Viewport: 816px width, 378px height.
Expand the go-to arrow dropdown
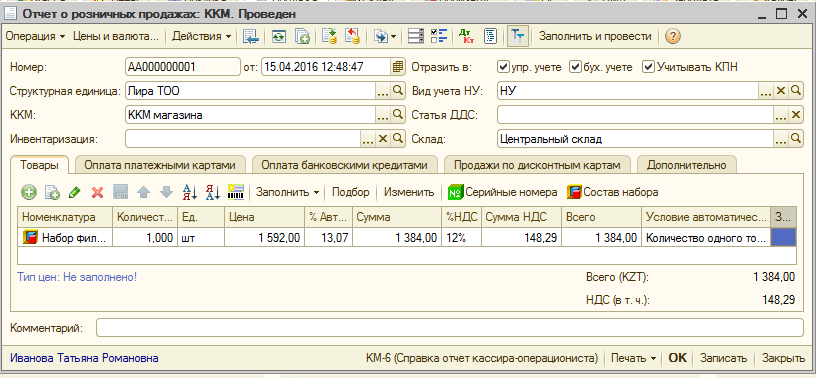pyautogui.click(x=393, y=36)
